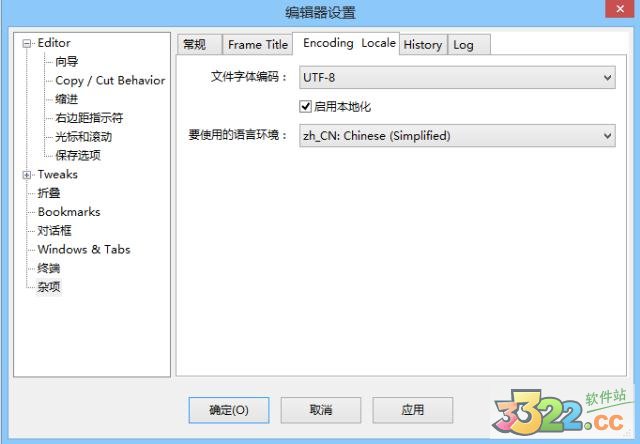The image size is (640, 444).
Task: Select the 向导 tree item
Action: click(x=67, y=62)
